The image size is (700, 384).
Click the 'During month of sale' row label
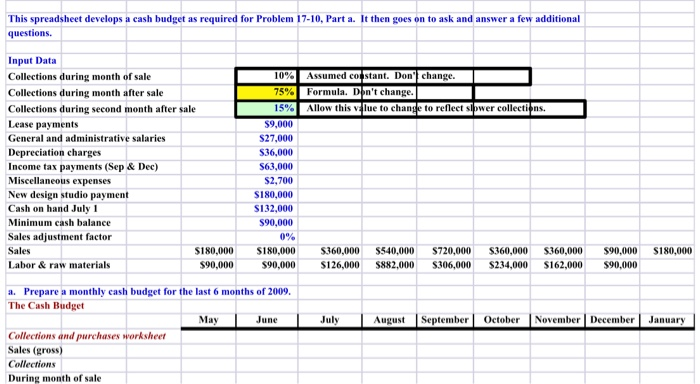coord(54,378)
